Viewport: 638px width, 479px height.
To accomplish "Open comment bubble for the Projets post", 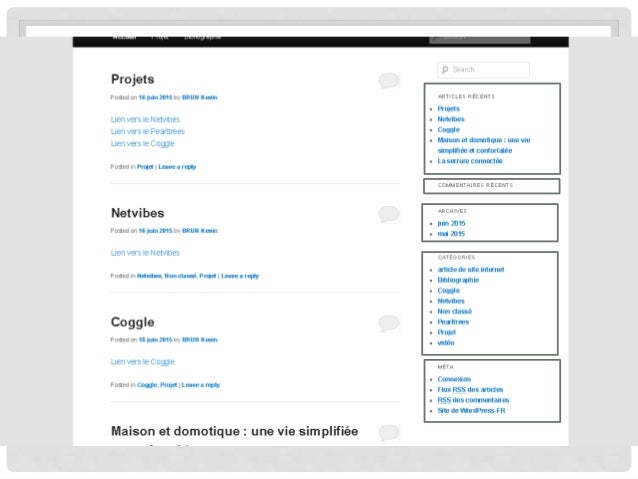I will [x=389, y=81].
